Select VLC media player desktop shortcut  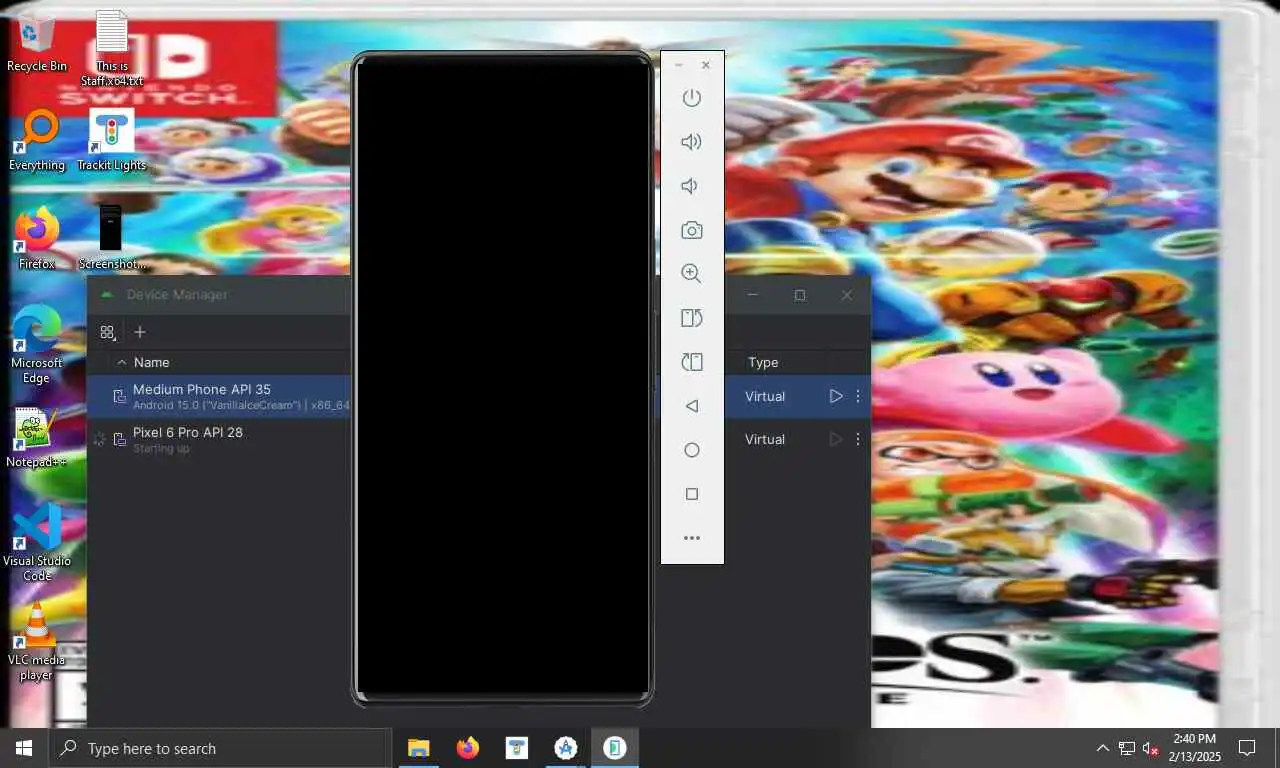tap(37, 642)
